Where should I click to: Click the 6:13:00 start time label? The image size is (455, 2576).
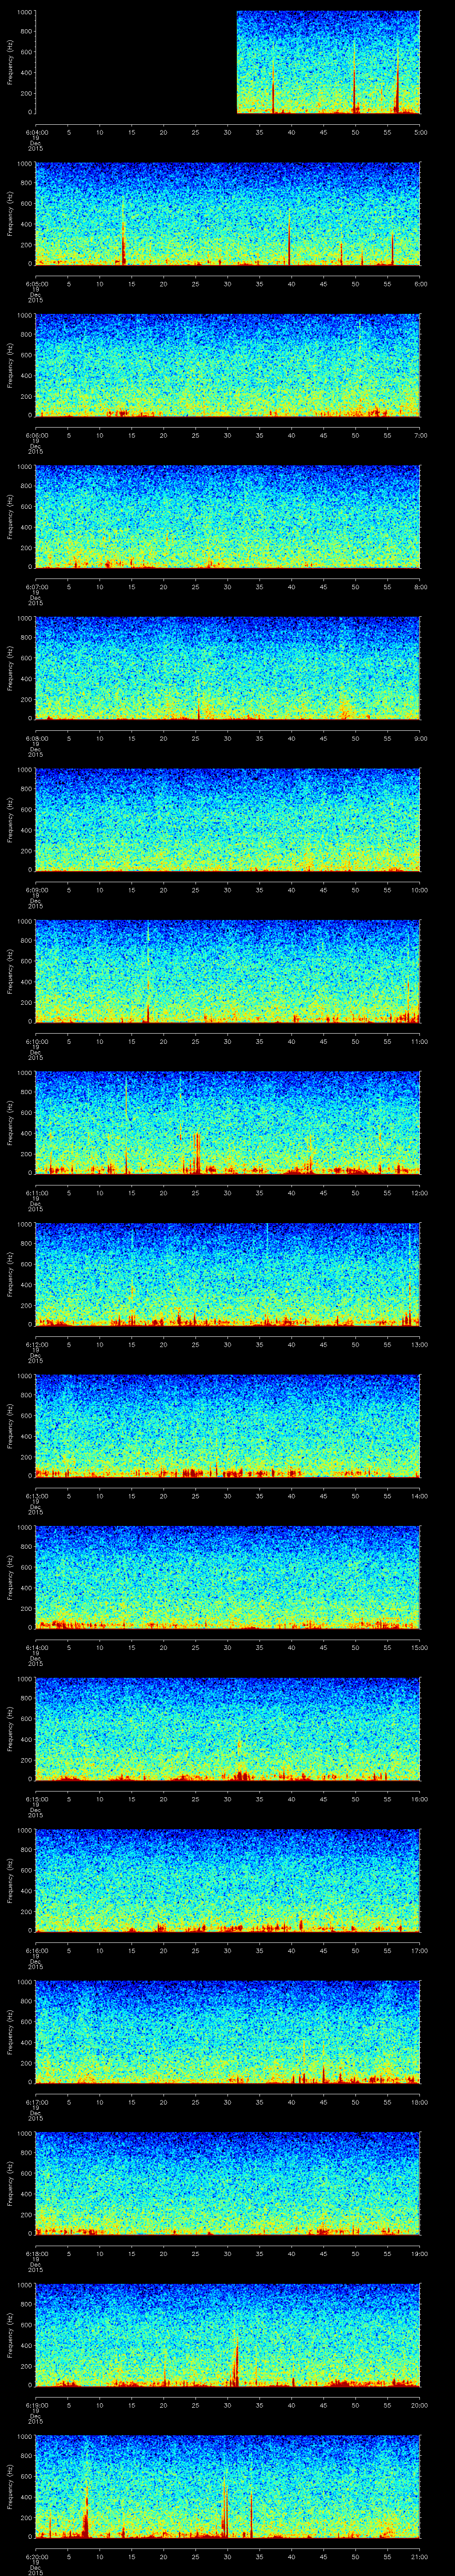(x=35, y=1495)
